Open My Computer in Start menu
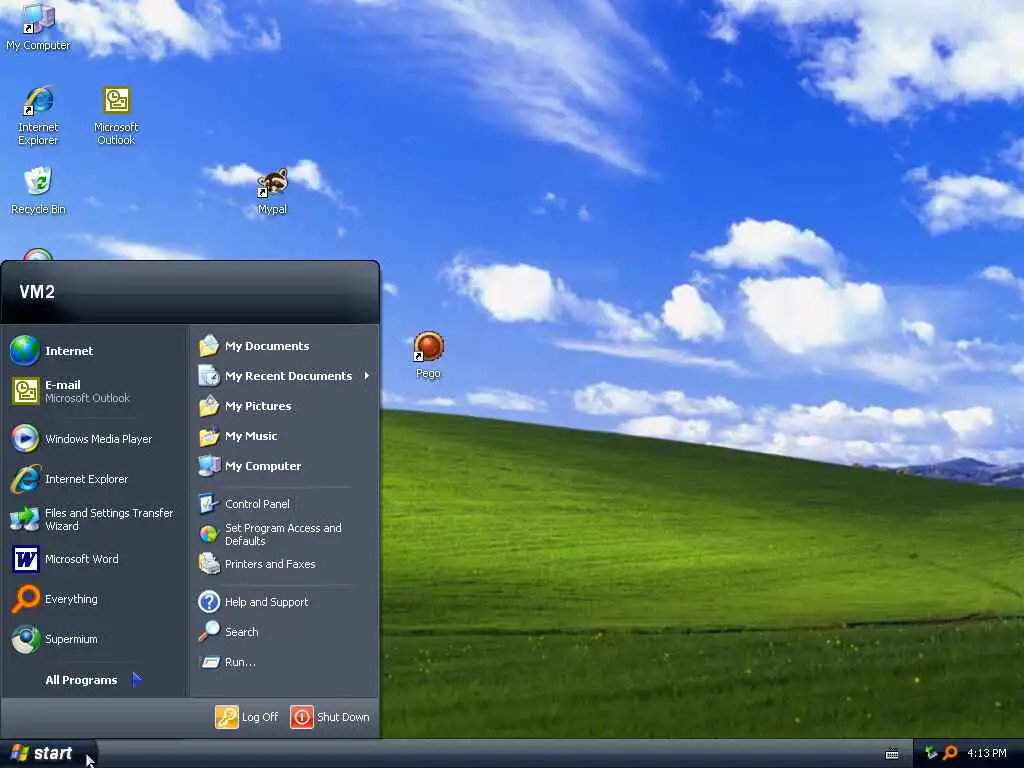The width and height of the screenshot is (1024, 768). click(x=285, y=466)
